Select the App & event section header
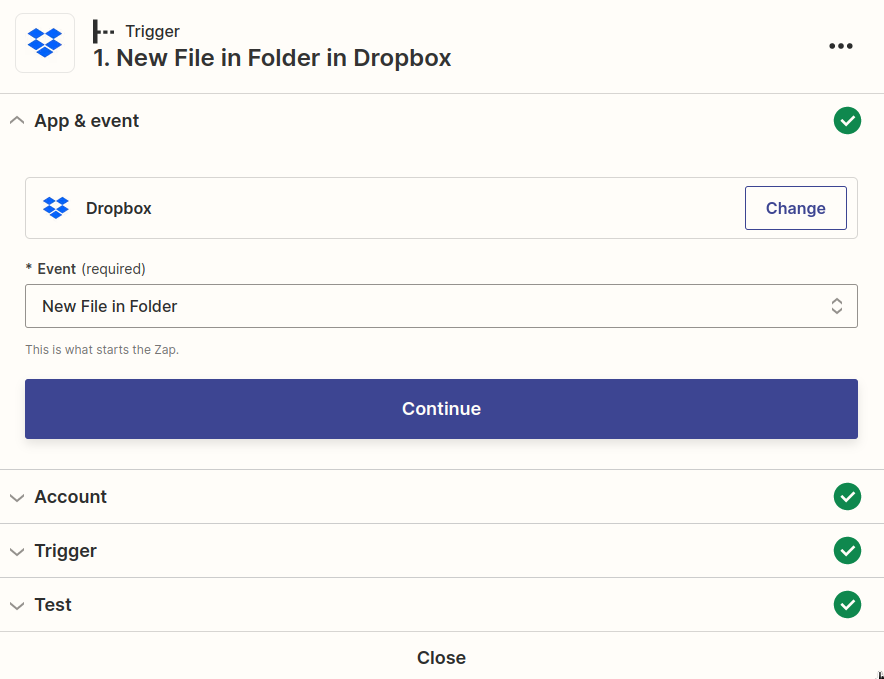This screenshot has height=679, width=884. click(86, 120)
